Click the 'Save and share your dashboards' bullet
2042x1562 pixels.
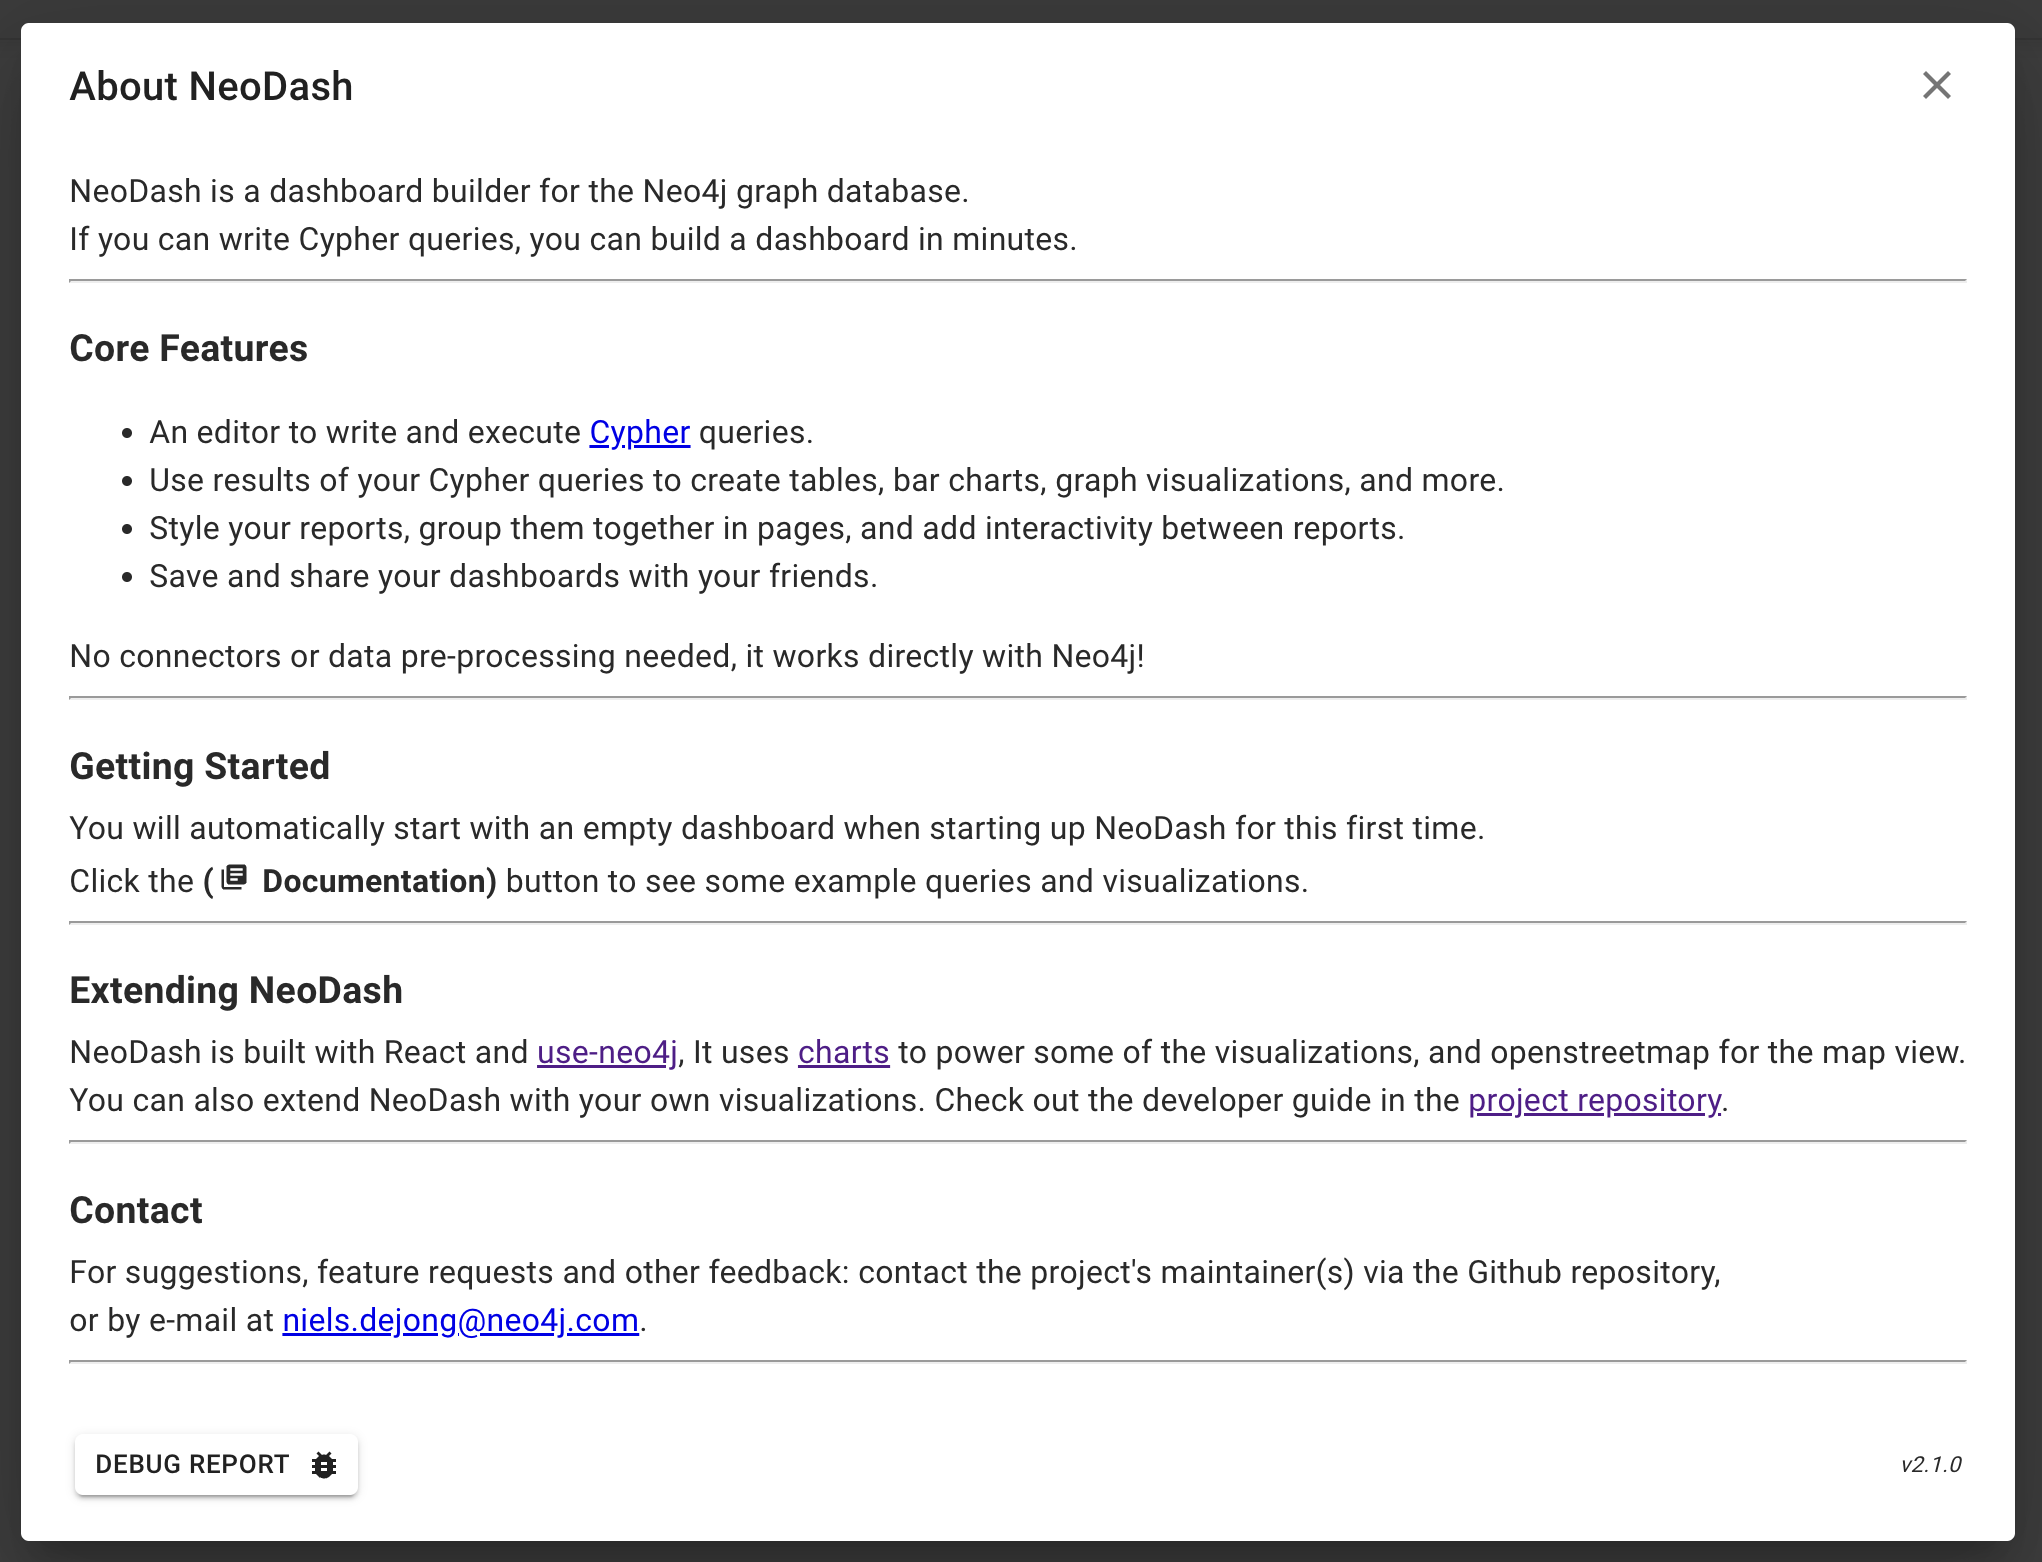tap(513, 576)
